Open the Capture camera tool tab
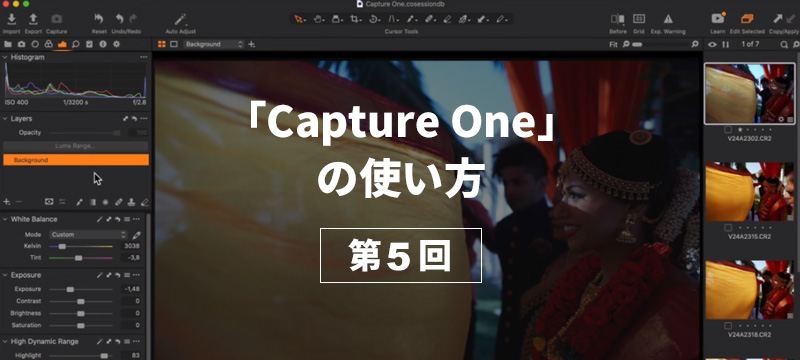 point(21,44)
